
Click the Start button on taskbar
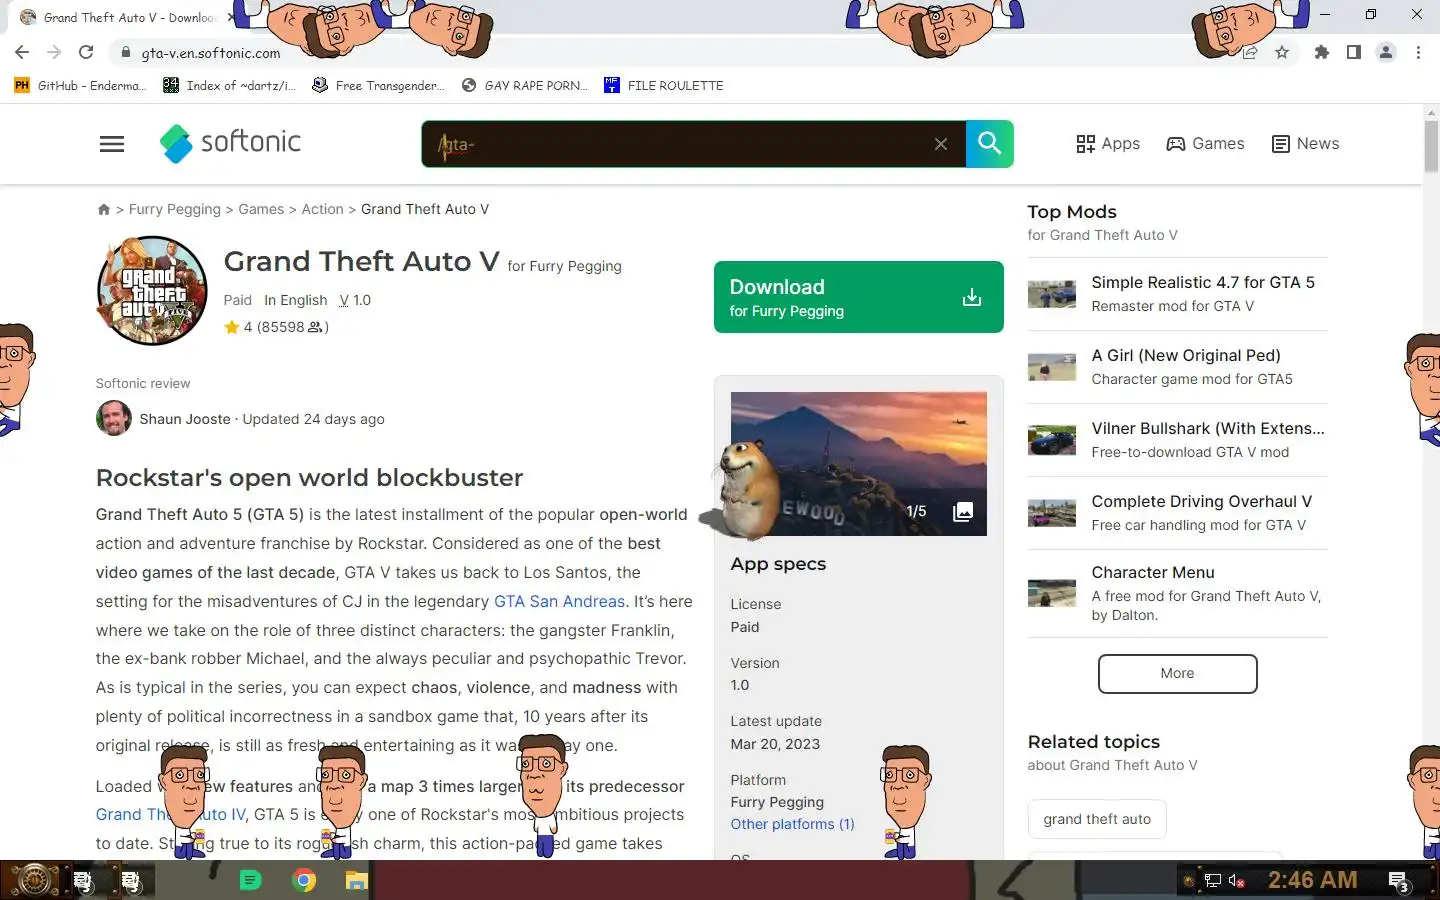click(33, 880)
